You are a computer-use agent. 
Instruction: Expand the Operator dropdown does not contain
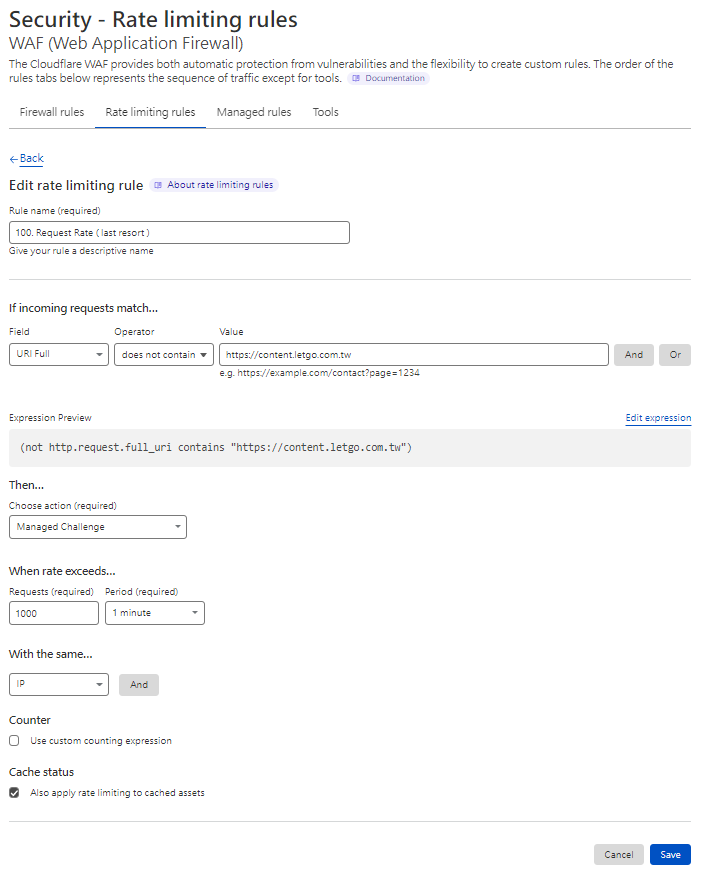[x=164, y=354]
